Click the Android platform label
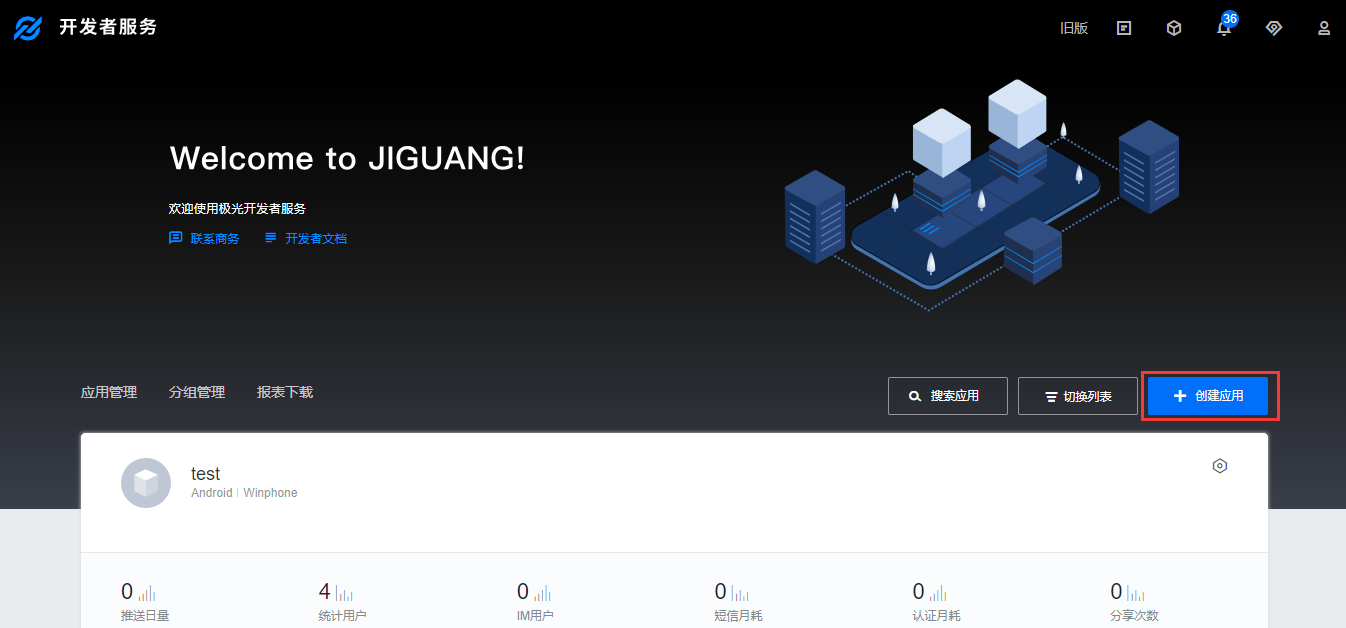The width and height of the screenshot is (1346, 628). (x=211, y=493)
